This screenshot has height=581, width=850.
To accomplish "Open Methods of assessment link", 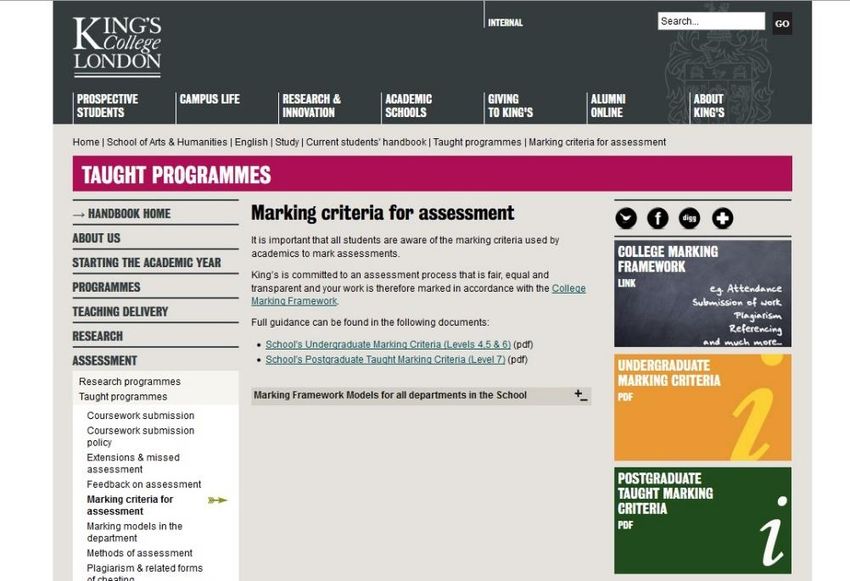I will (x=139, y=553).
